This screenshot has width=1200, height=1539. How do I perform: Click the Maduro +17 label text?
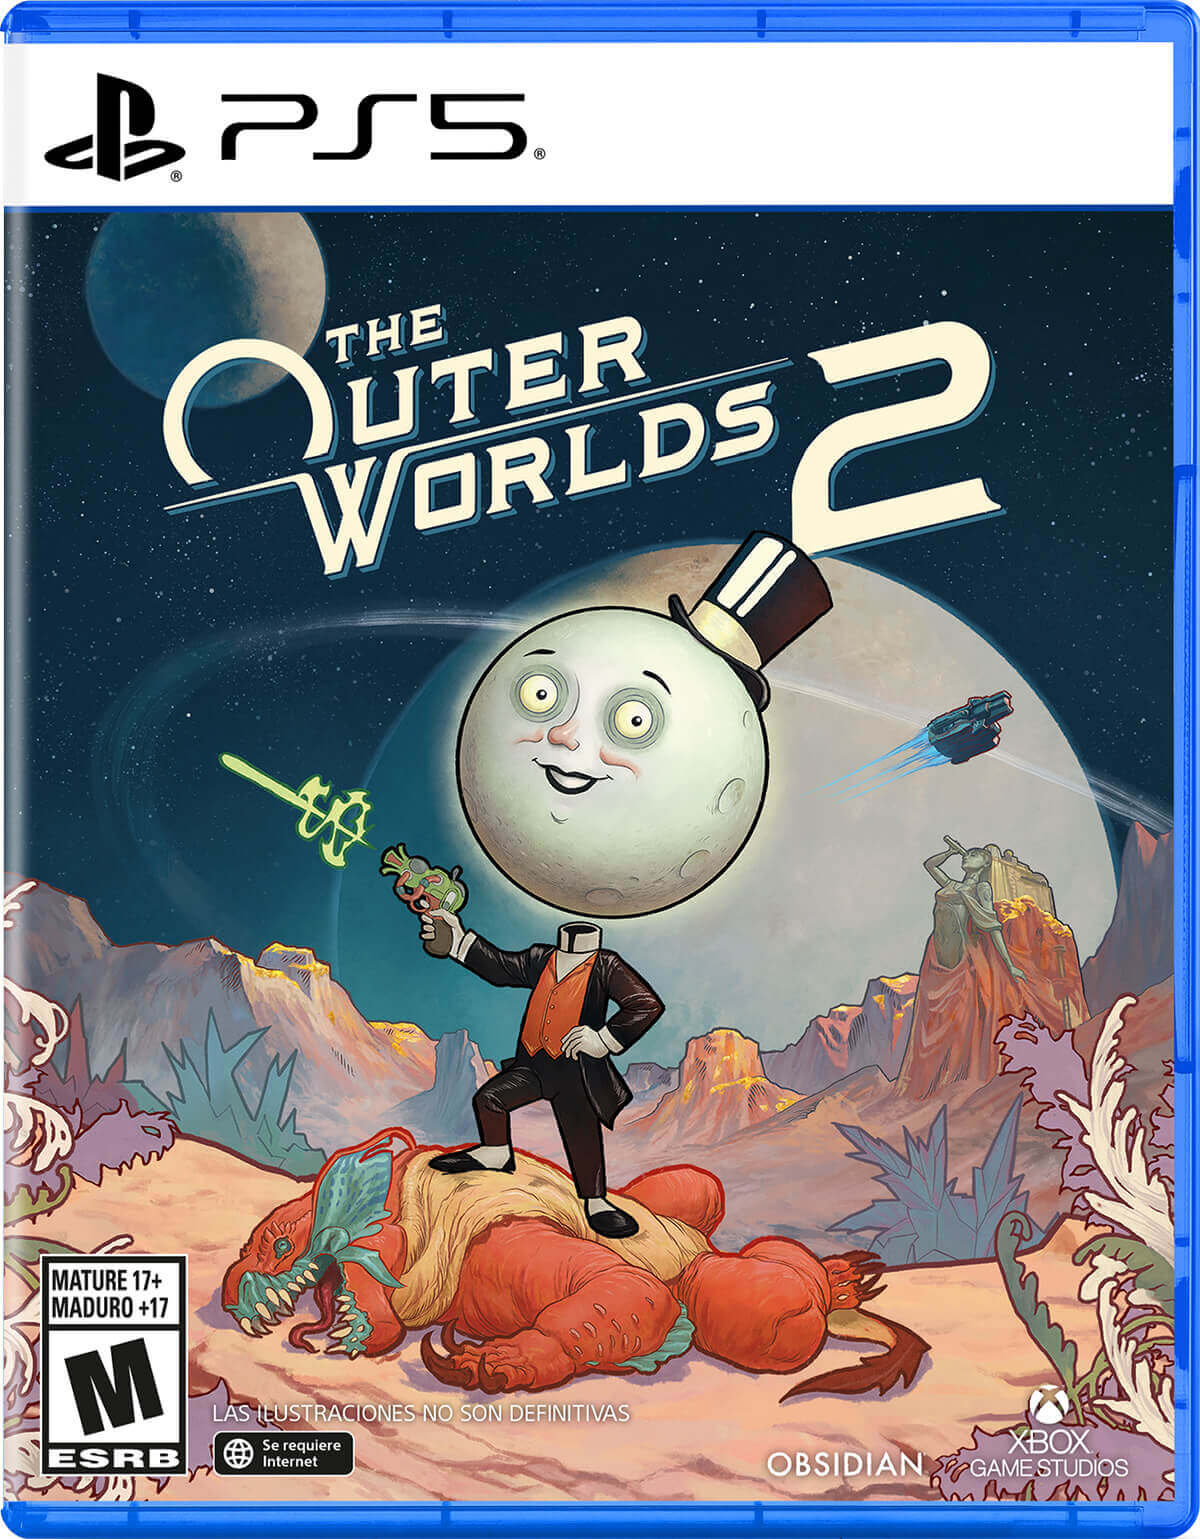(x=112, y=1306)
